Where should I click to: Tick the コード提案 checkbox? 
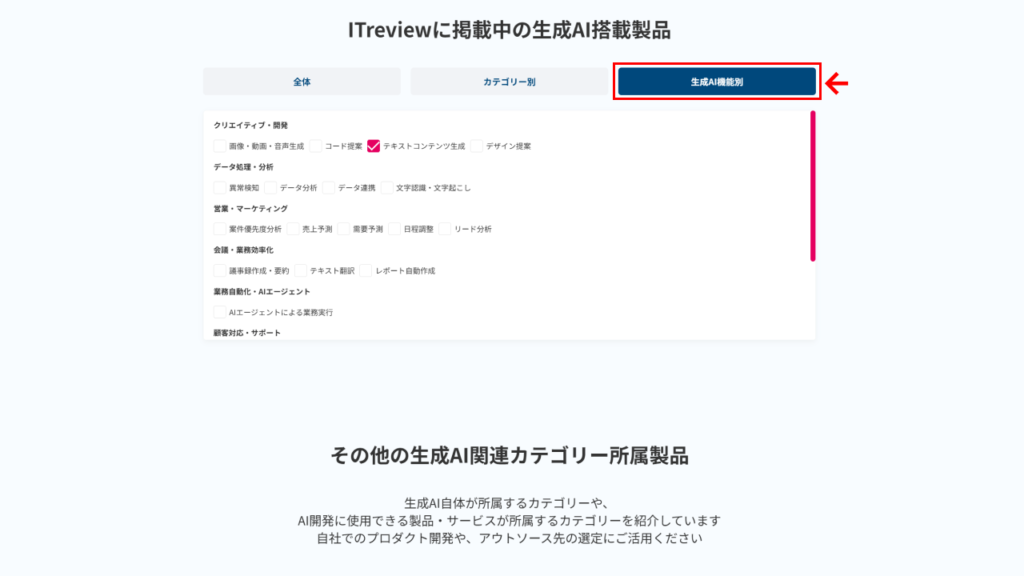(316, 146)
